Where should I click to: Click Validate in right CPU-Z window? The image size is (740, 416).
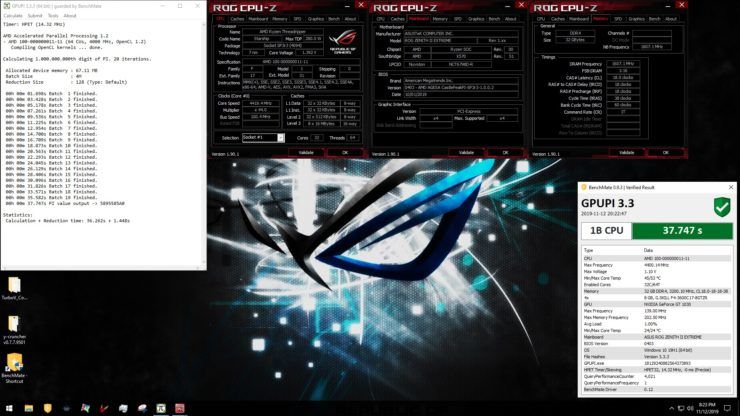click(626, 153)
